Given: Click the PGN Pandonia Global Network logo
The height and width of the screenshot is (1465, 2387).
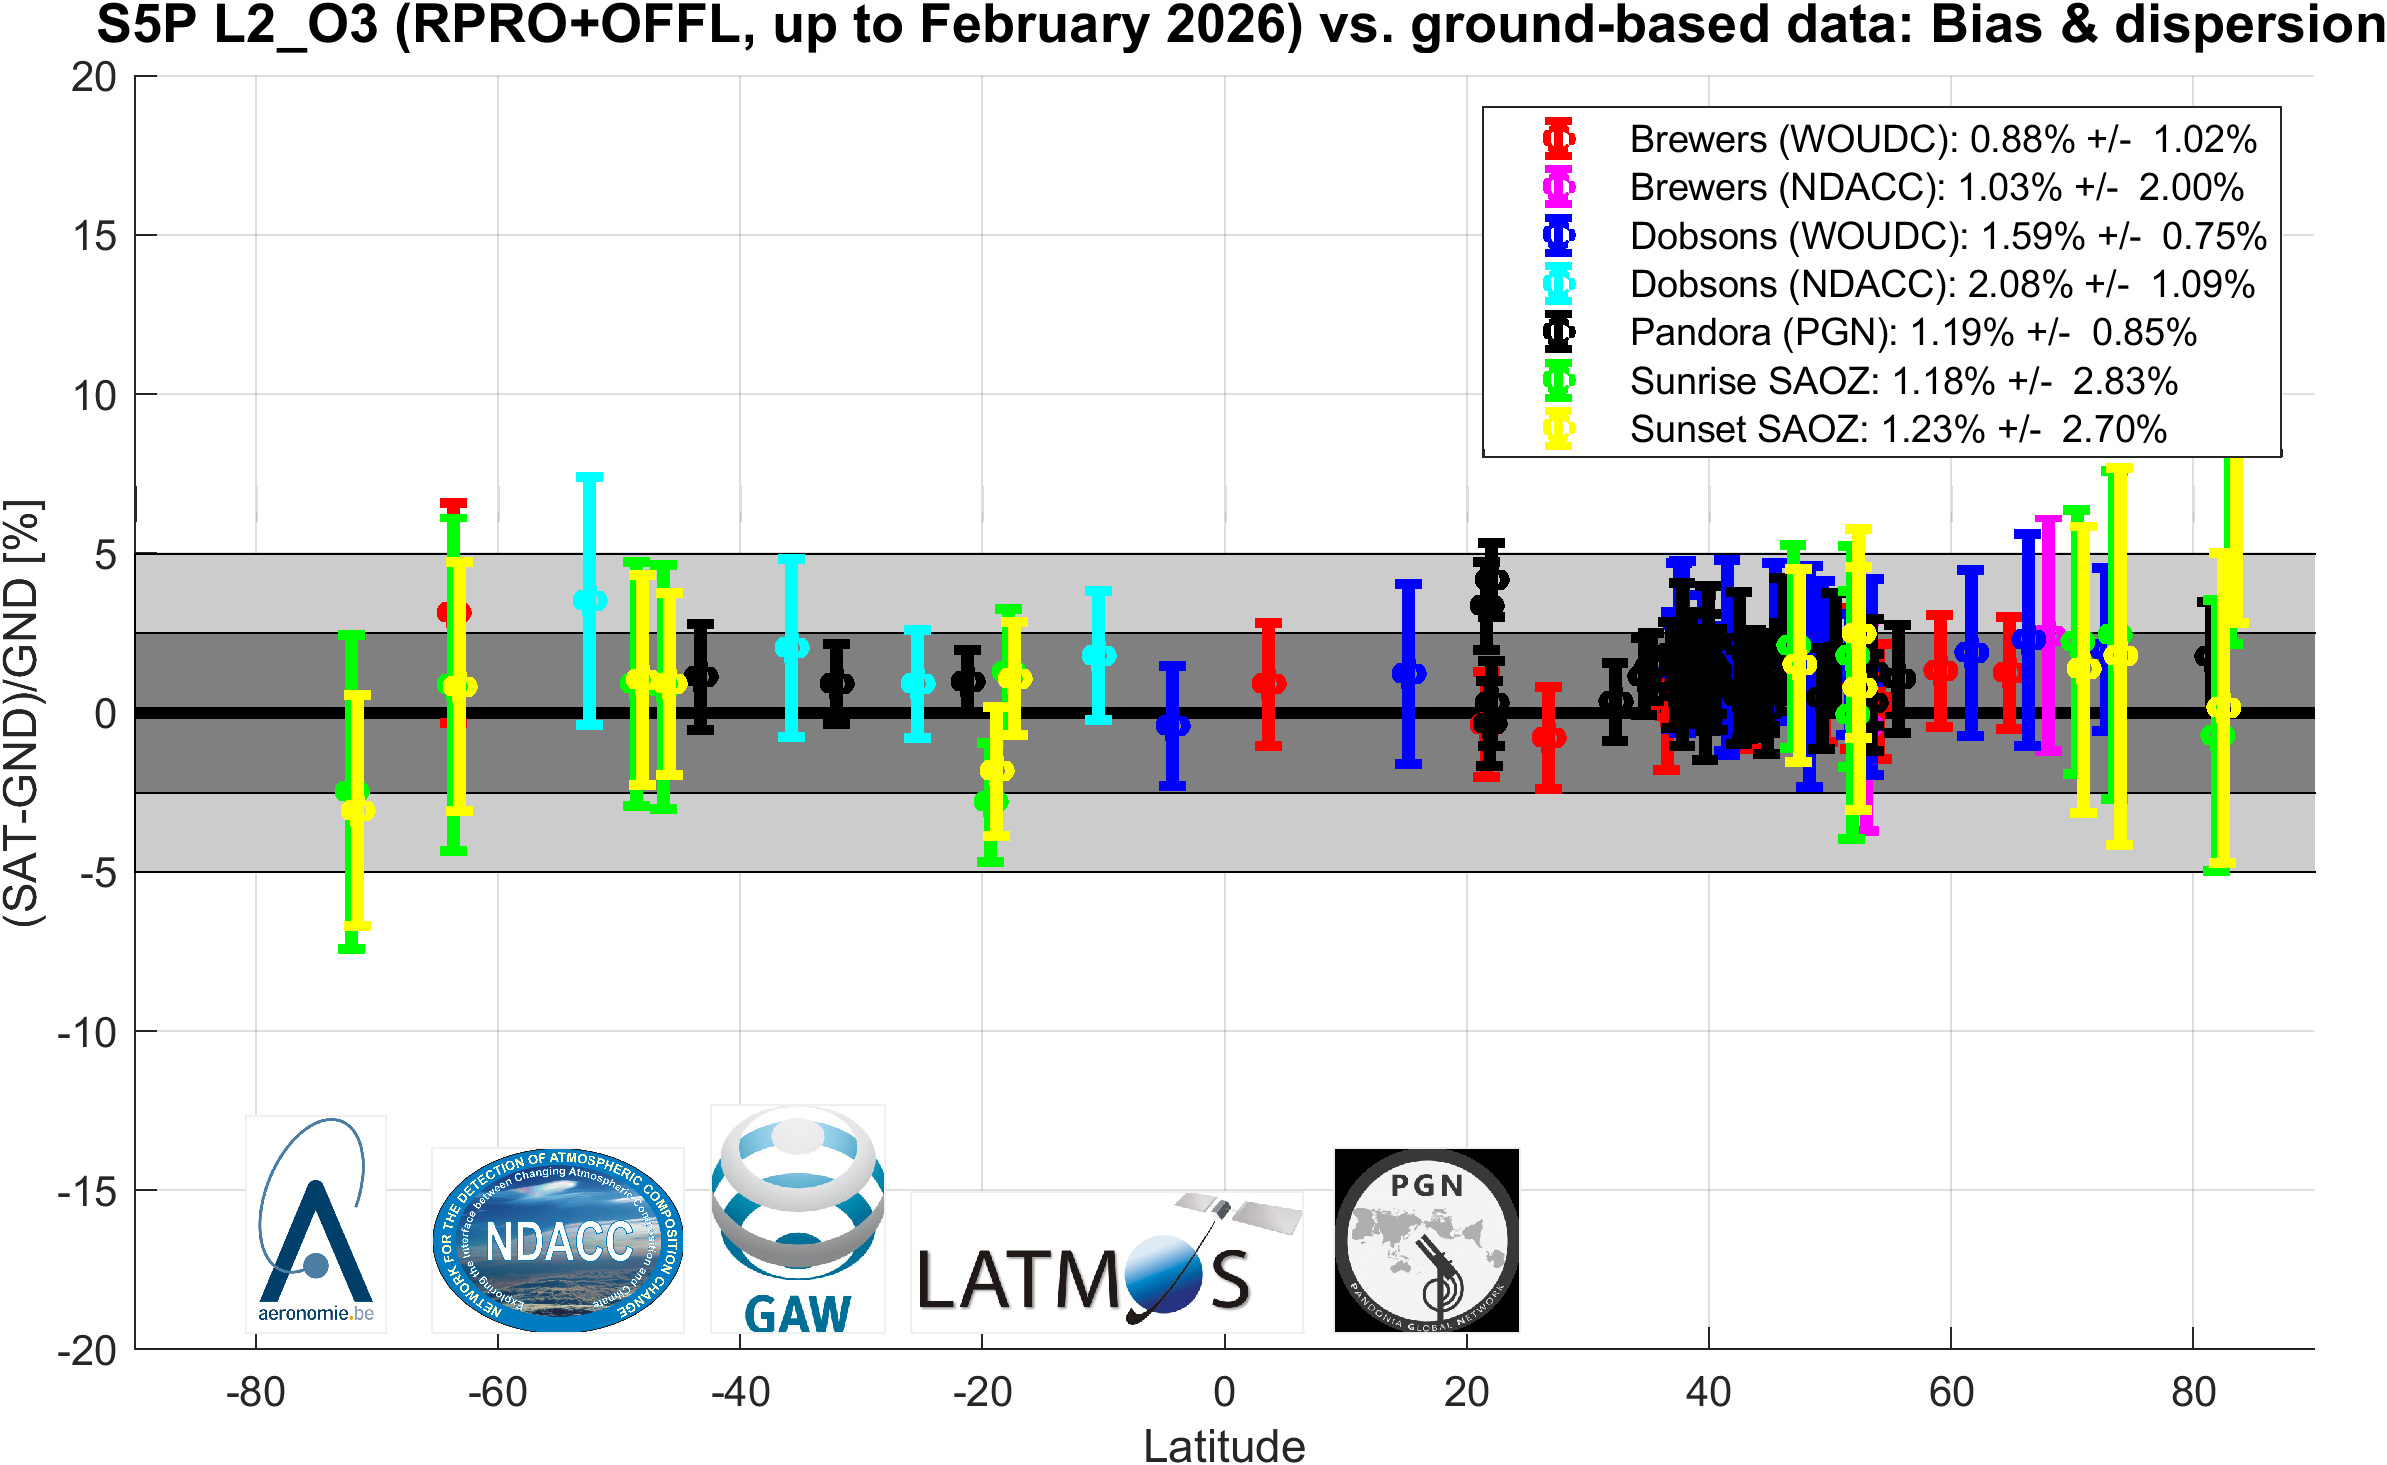Looking at the screenshot, I should click(x=1427, y=1240).
